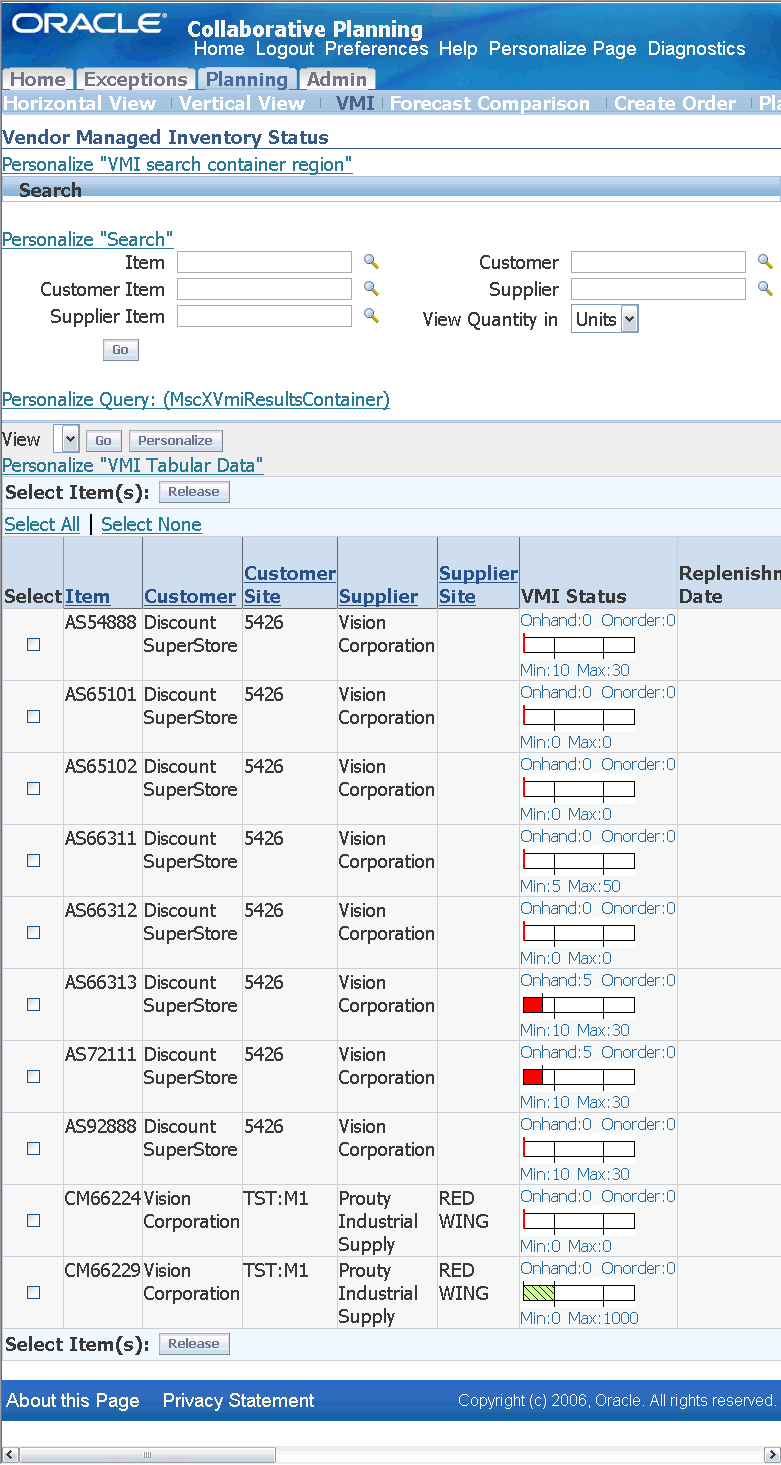Click the horizontal scrollbar thumb at the bottom
Image resolution: width=781 pixels, height=1465 pixels.
pos(148,1455)
